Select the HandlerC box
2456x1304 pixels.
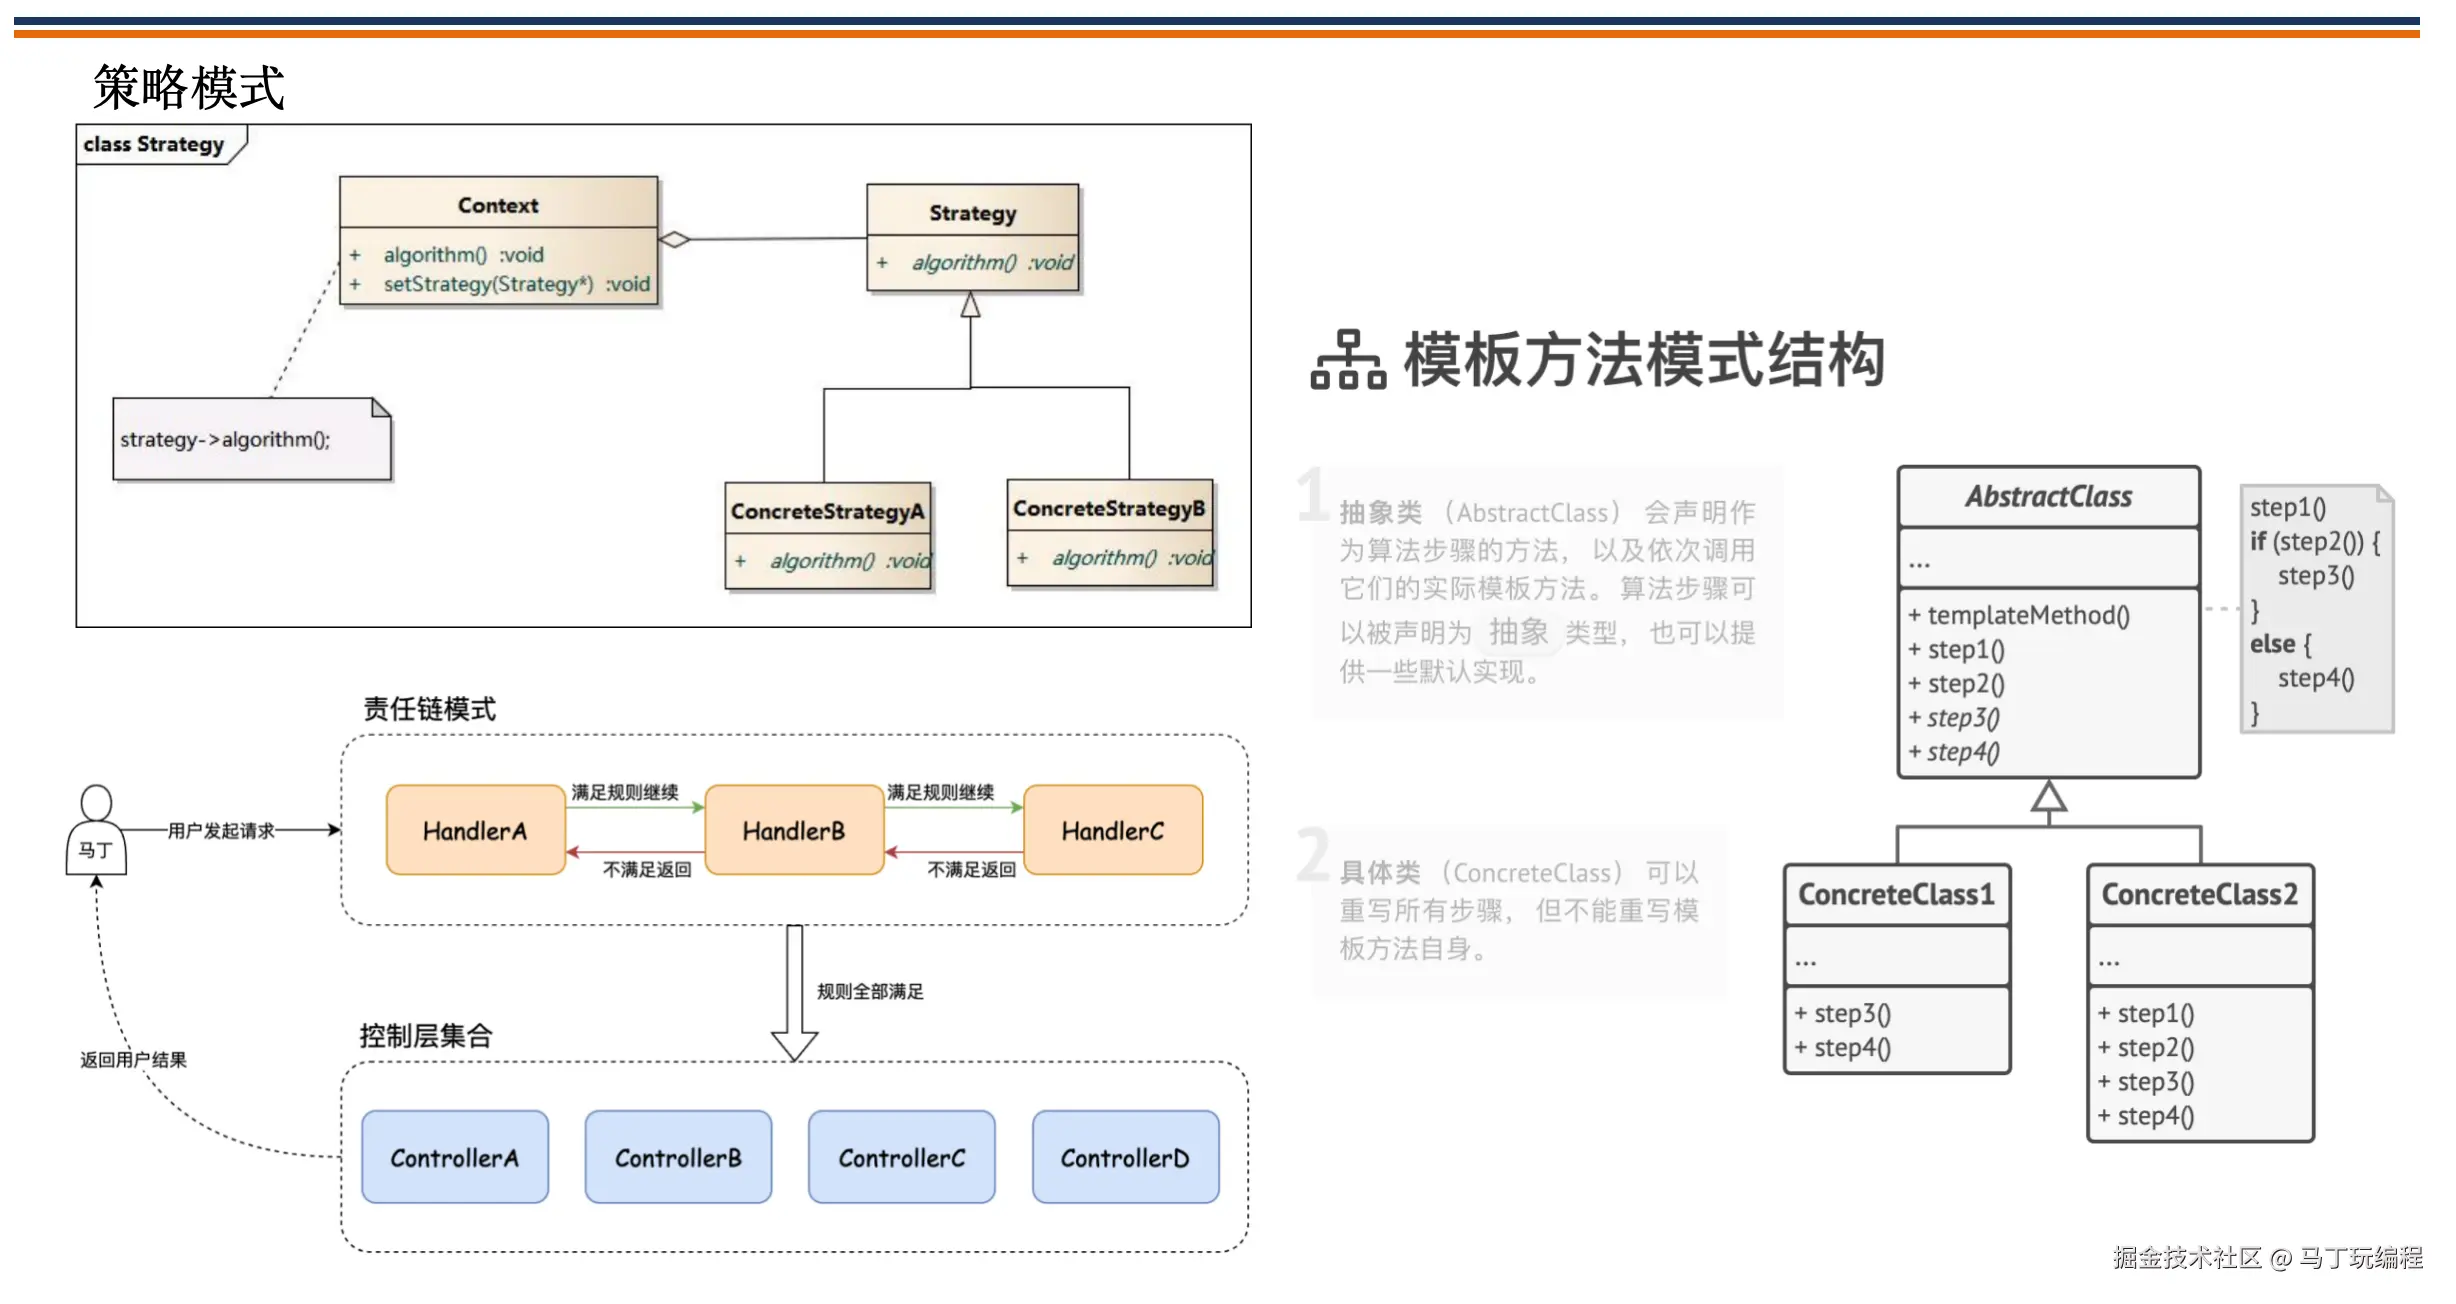coord(1113,830)
